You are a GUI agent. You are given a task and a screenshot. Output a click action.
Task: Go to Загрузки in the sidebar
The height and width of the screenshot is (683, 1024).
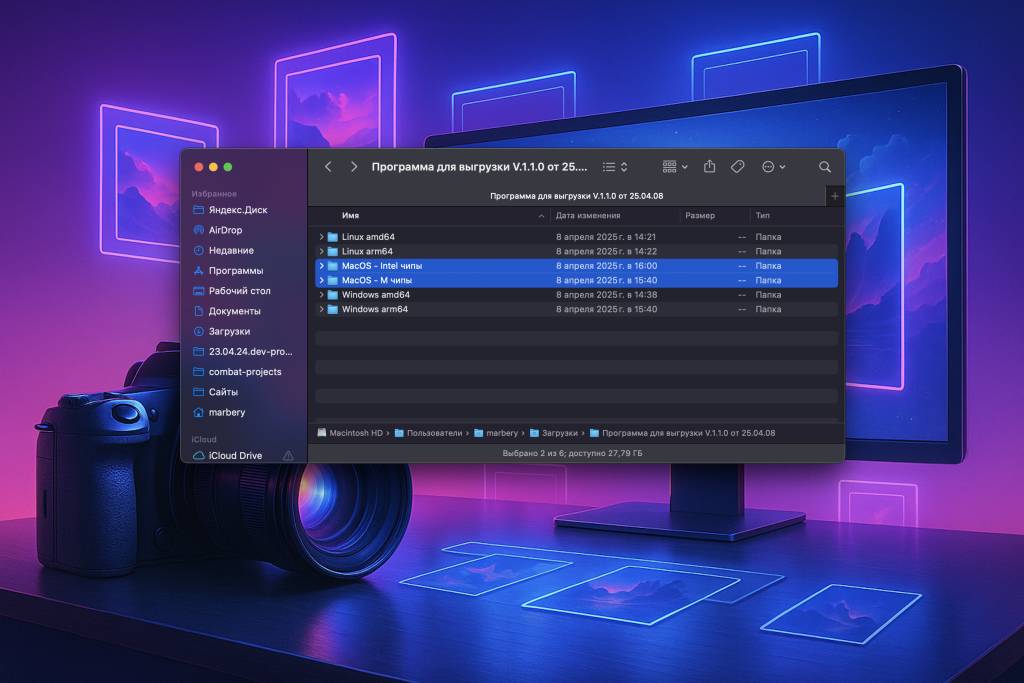pyautogui.click(x=229, y=331)
